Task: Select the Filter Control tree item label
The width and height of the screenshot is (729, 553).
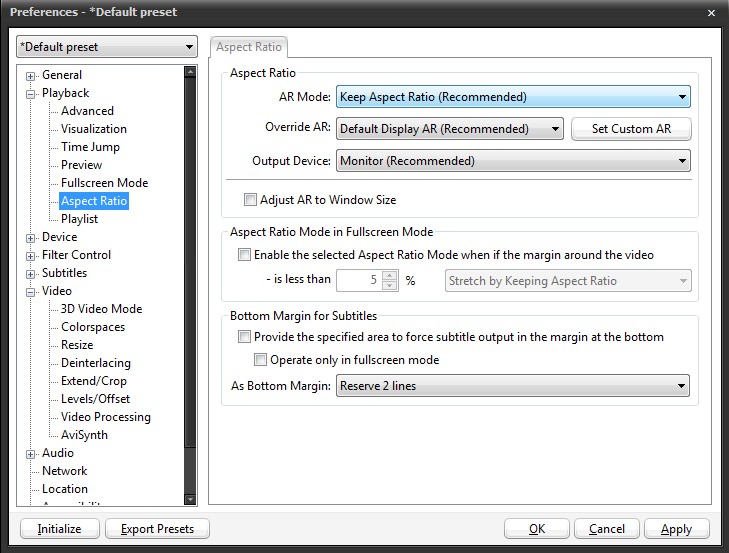Action: tap(76, 255)
